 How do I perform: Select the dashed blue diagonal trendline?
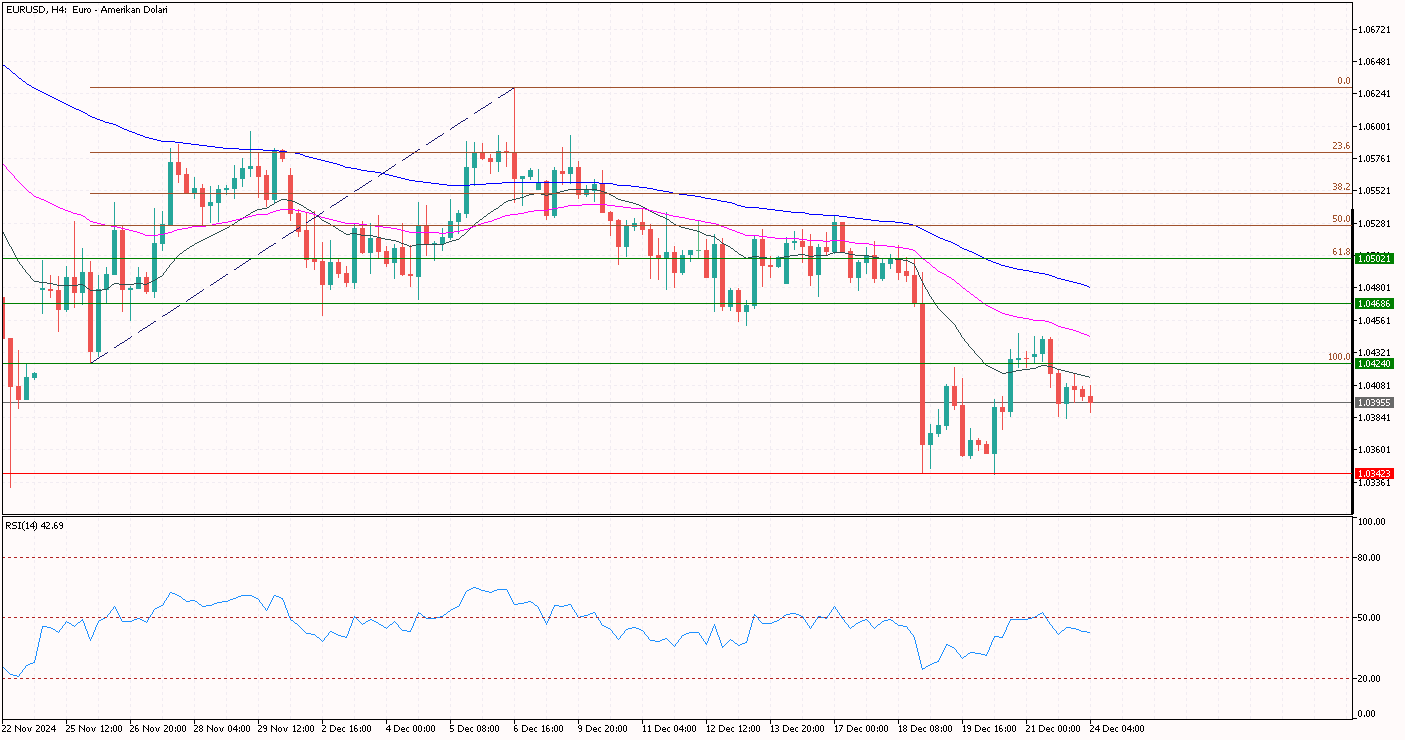tap(302, 225)
